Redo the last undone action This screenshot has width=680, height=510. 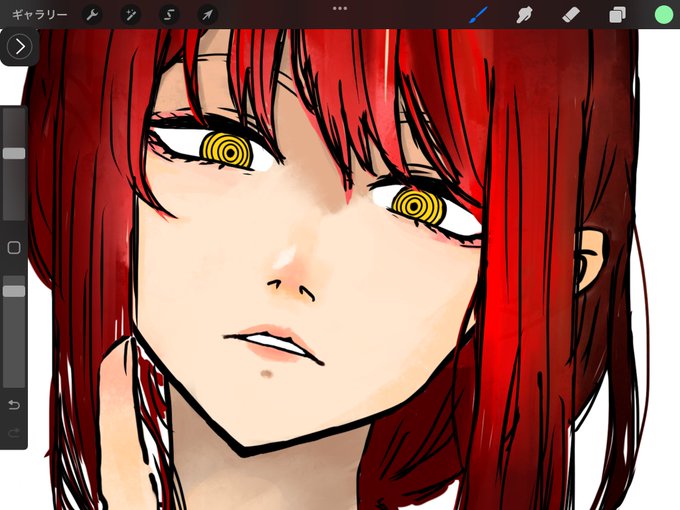[x=14, y=432]
